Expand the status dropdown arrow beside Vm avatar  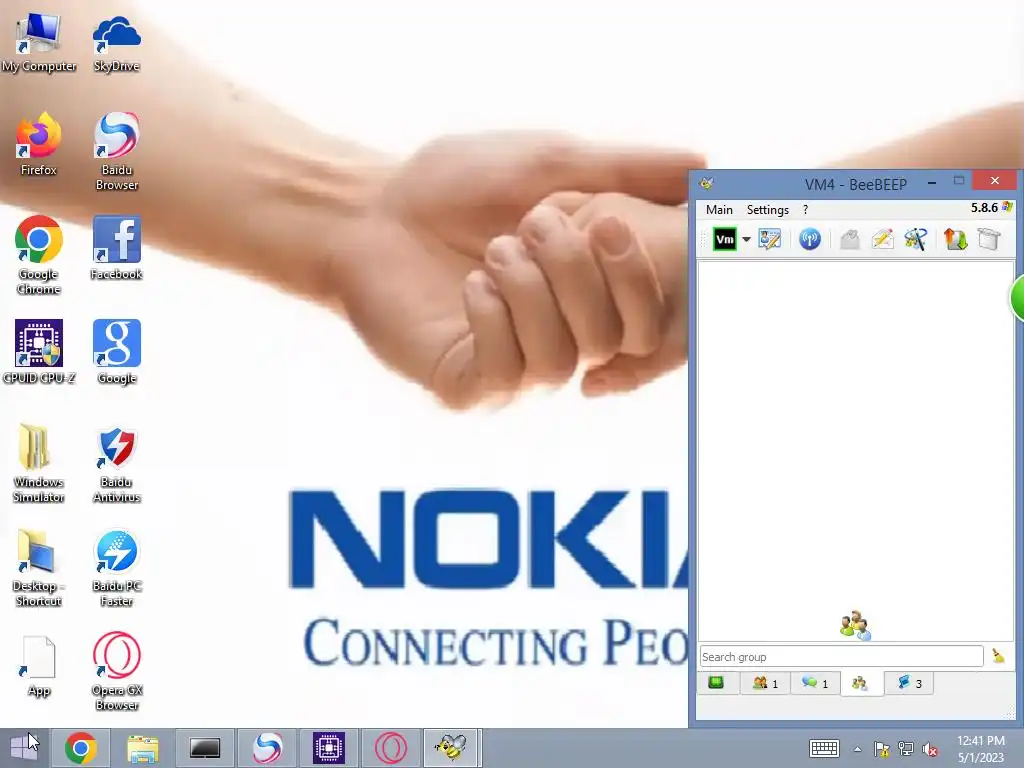(746, 239)
